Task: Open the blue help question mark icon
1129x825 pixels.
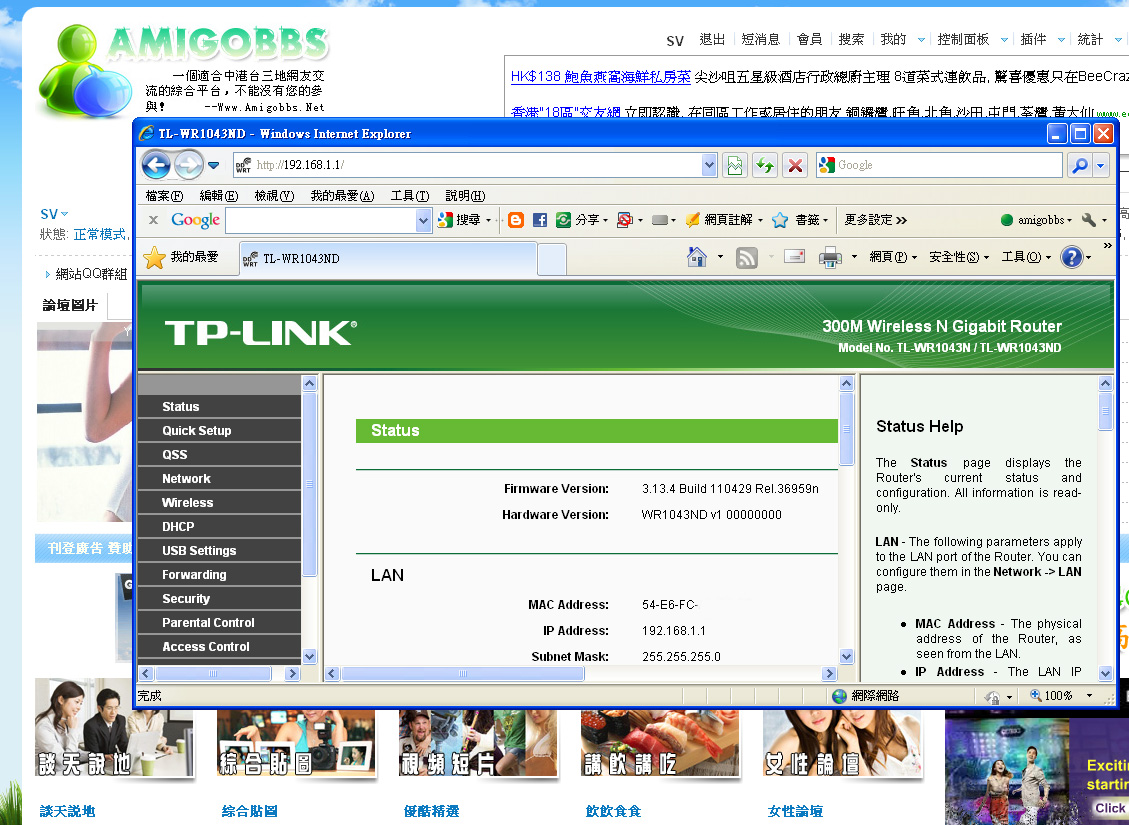Action: coord(1071,258)
